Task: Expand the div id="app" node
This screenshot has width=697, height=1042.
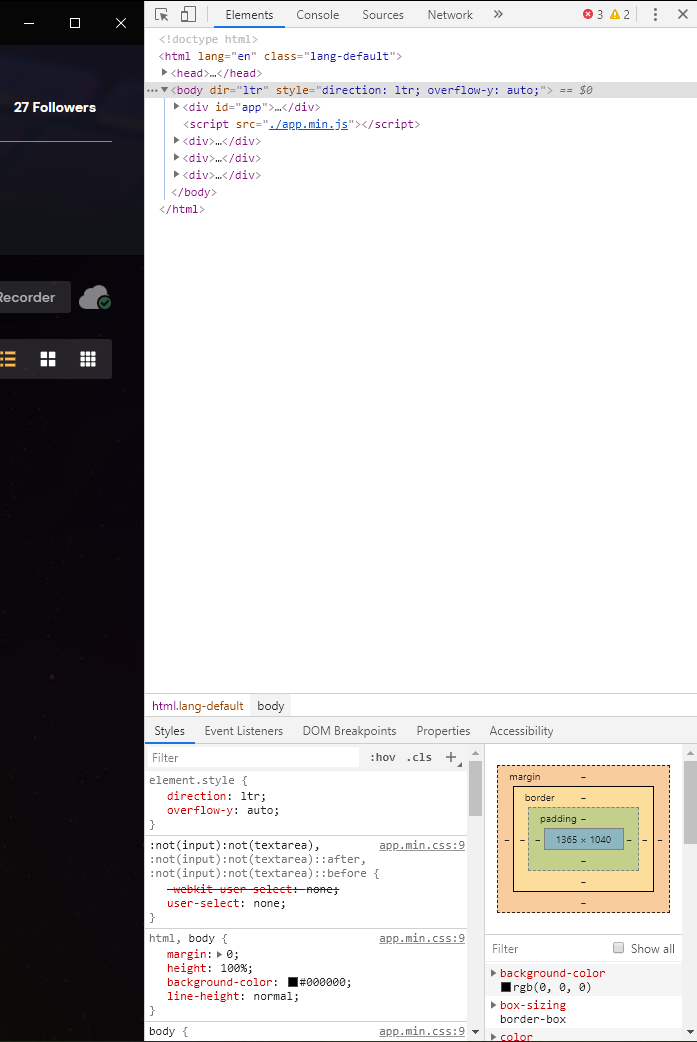Action: coord(177,106)
